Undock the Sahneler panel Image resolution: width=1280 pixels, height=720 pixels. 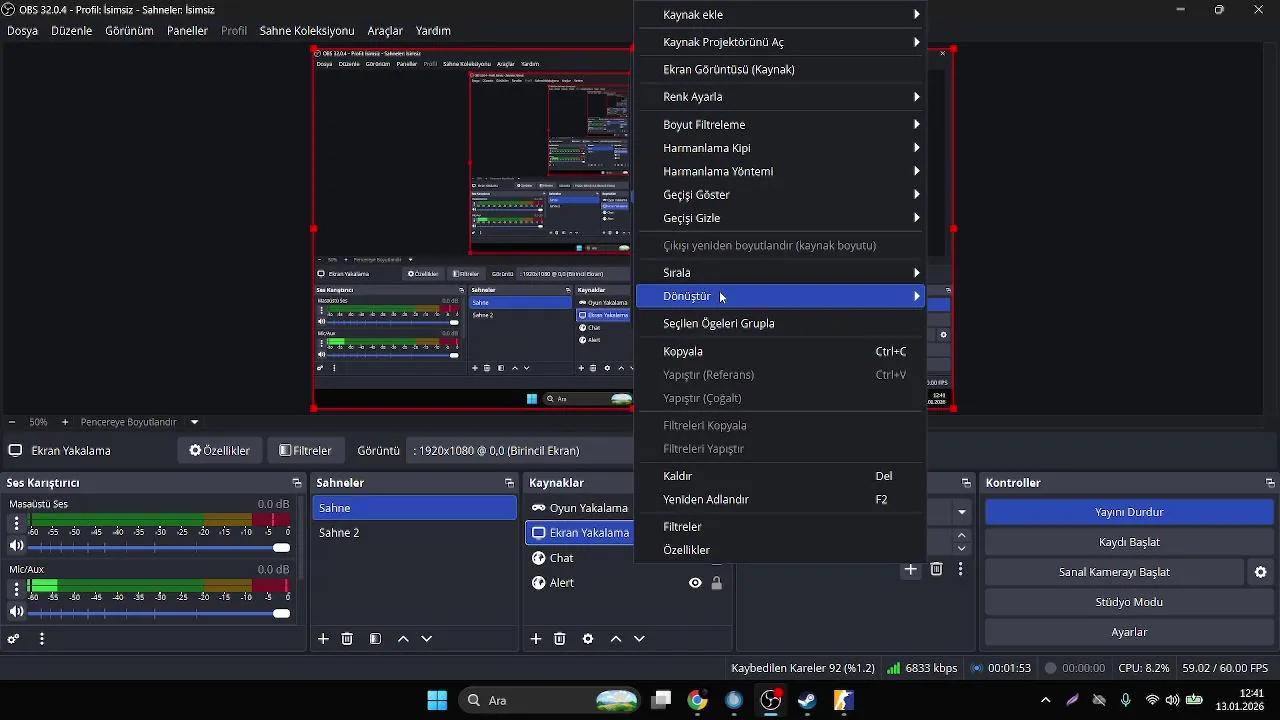coord(510,483)
